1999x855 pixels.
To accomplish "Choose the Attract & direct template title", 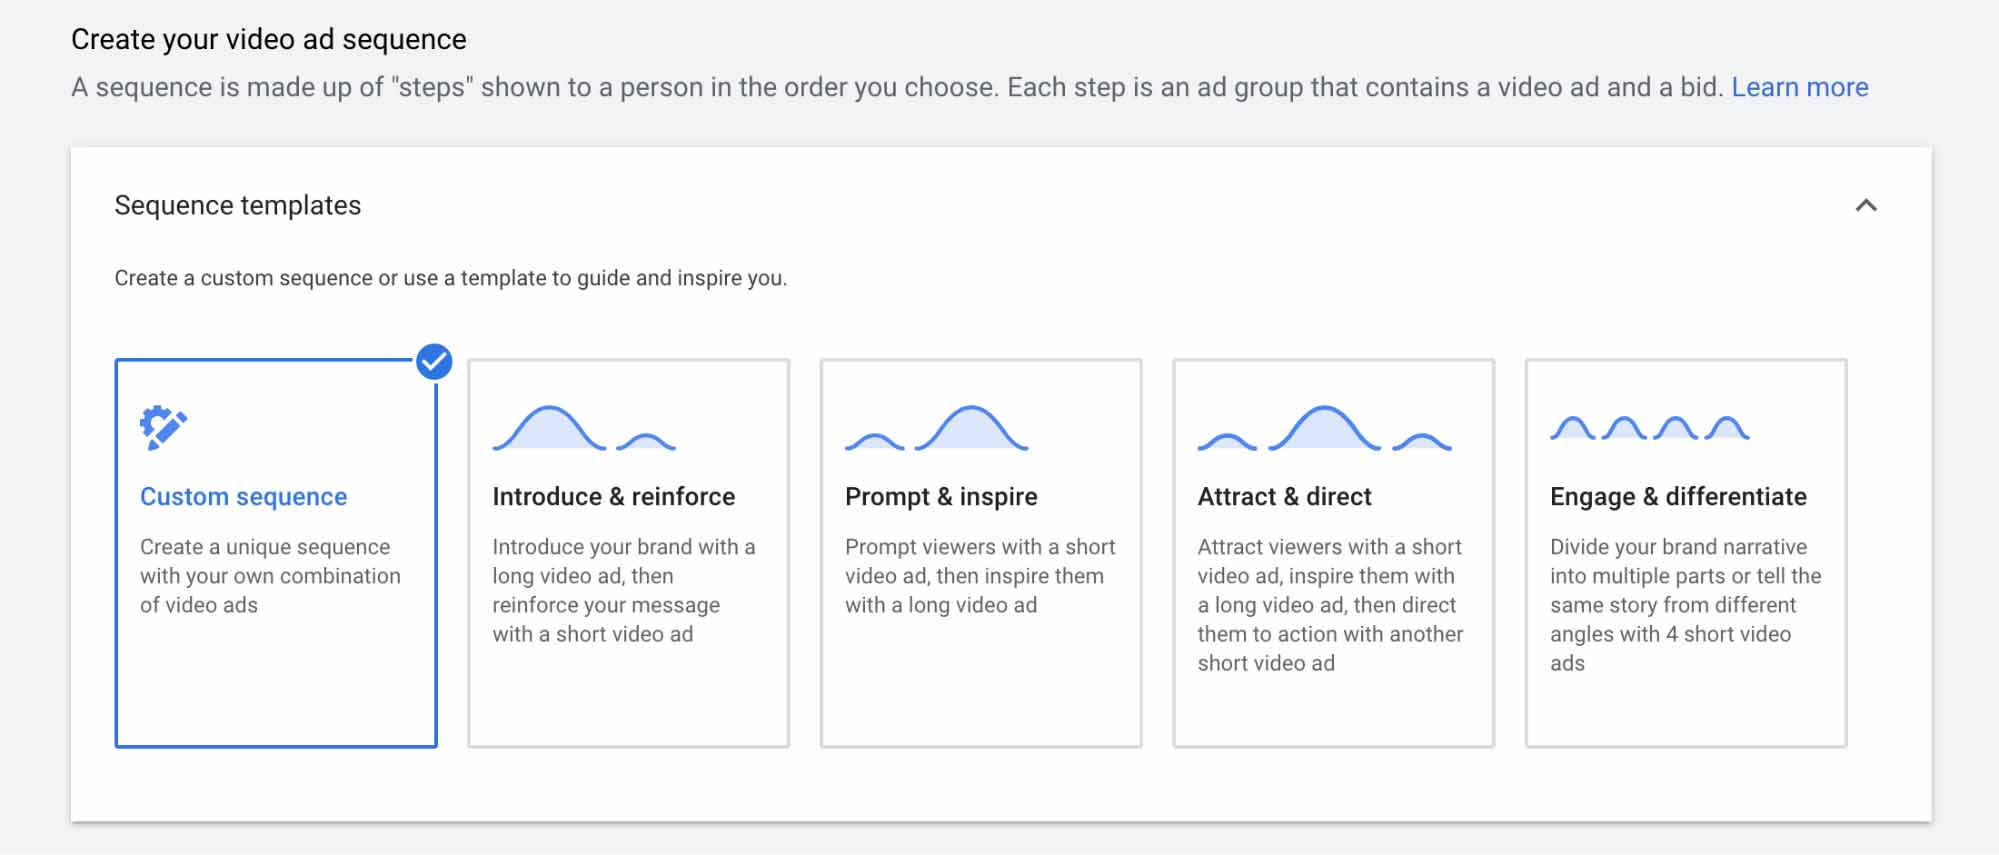I will 1284,496.
